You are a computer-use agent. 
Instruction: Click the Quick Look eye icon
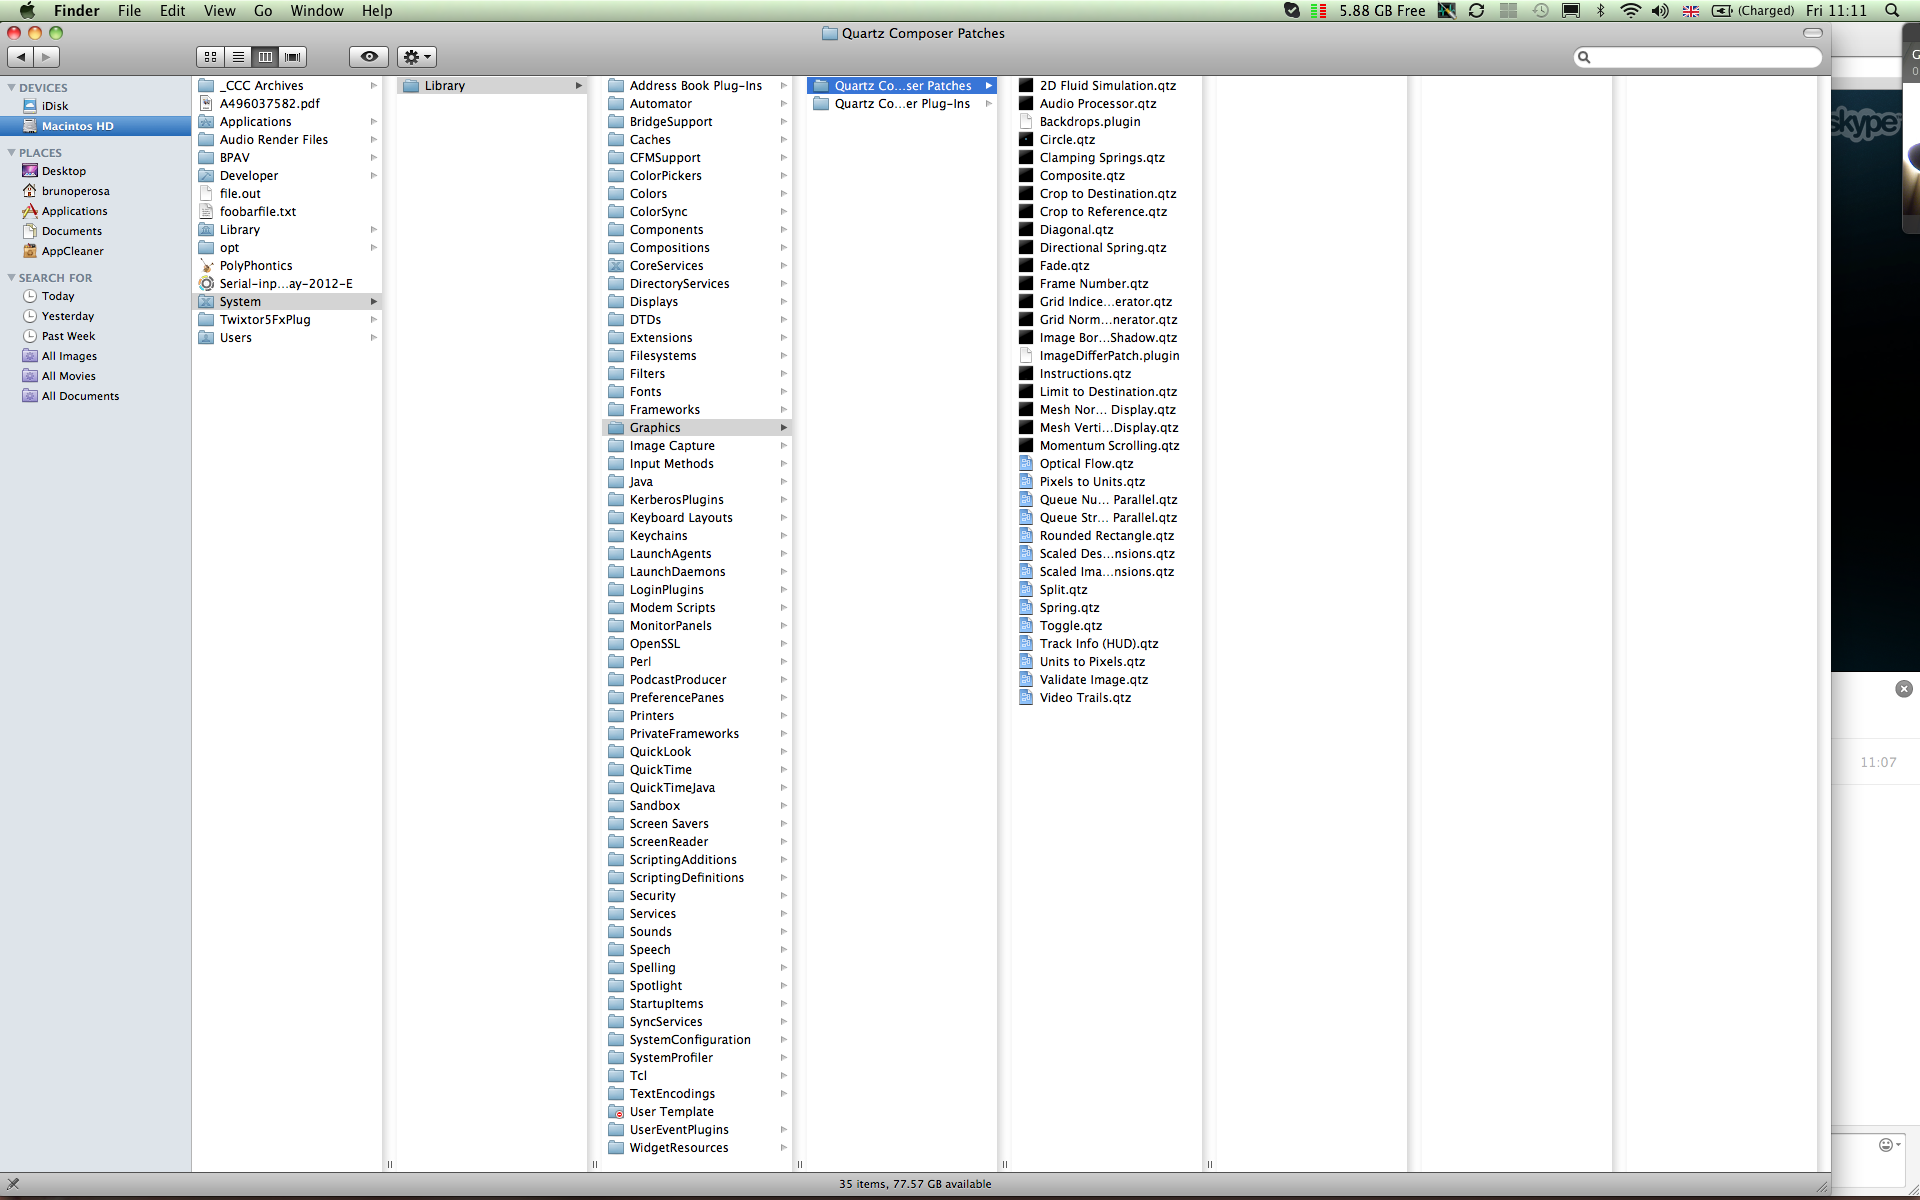[368, 55]
